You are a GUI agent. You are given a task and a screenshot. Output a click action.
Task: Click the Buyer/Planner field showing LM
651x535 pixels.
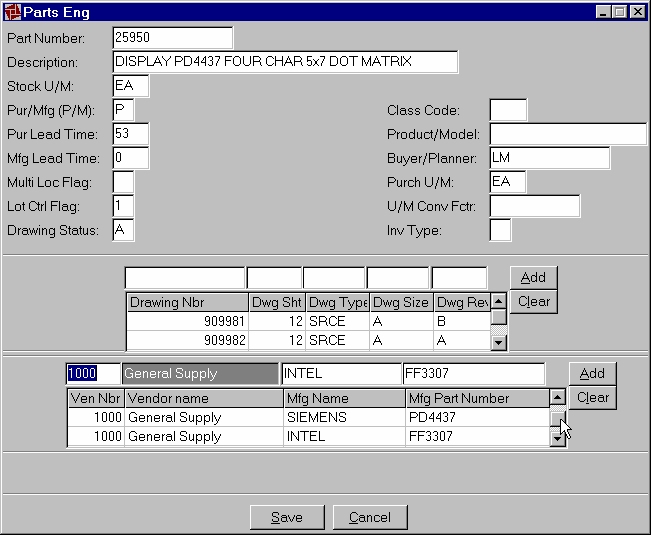[x=550, y=158]
